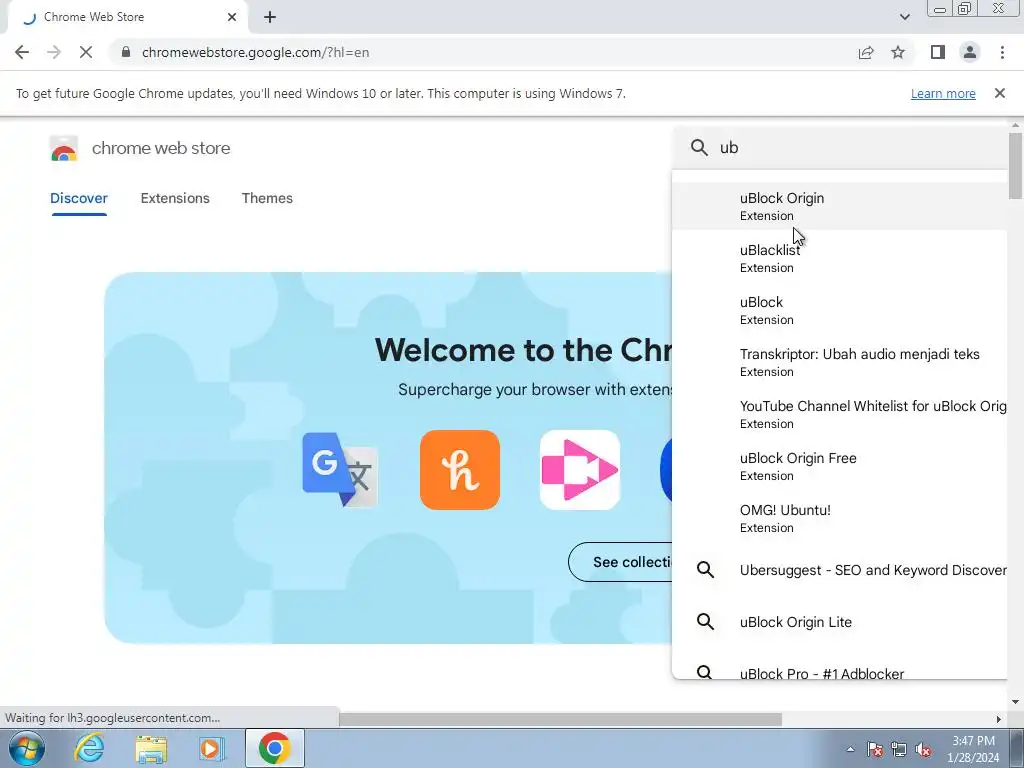Click the horizontal scrollbar right arrow

[x=999, y=719]
